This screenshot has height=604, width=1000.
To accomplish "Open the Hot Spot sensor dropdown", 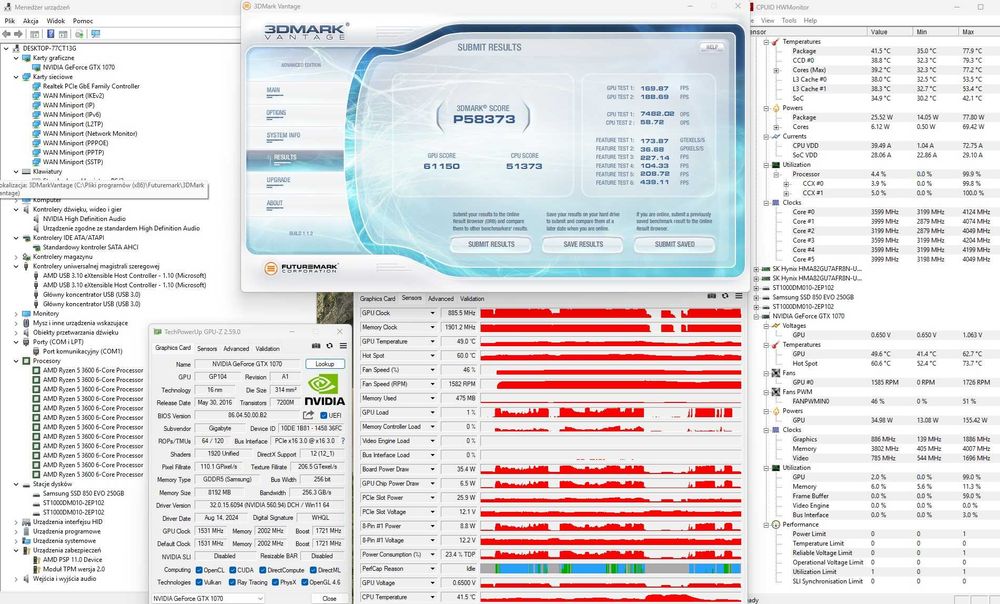I will coord(432,356).
